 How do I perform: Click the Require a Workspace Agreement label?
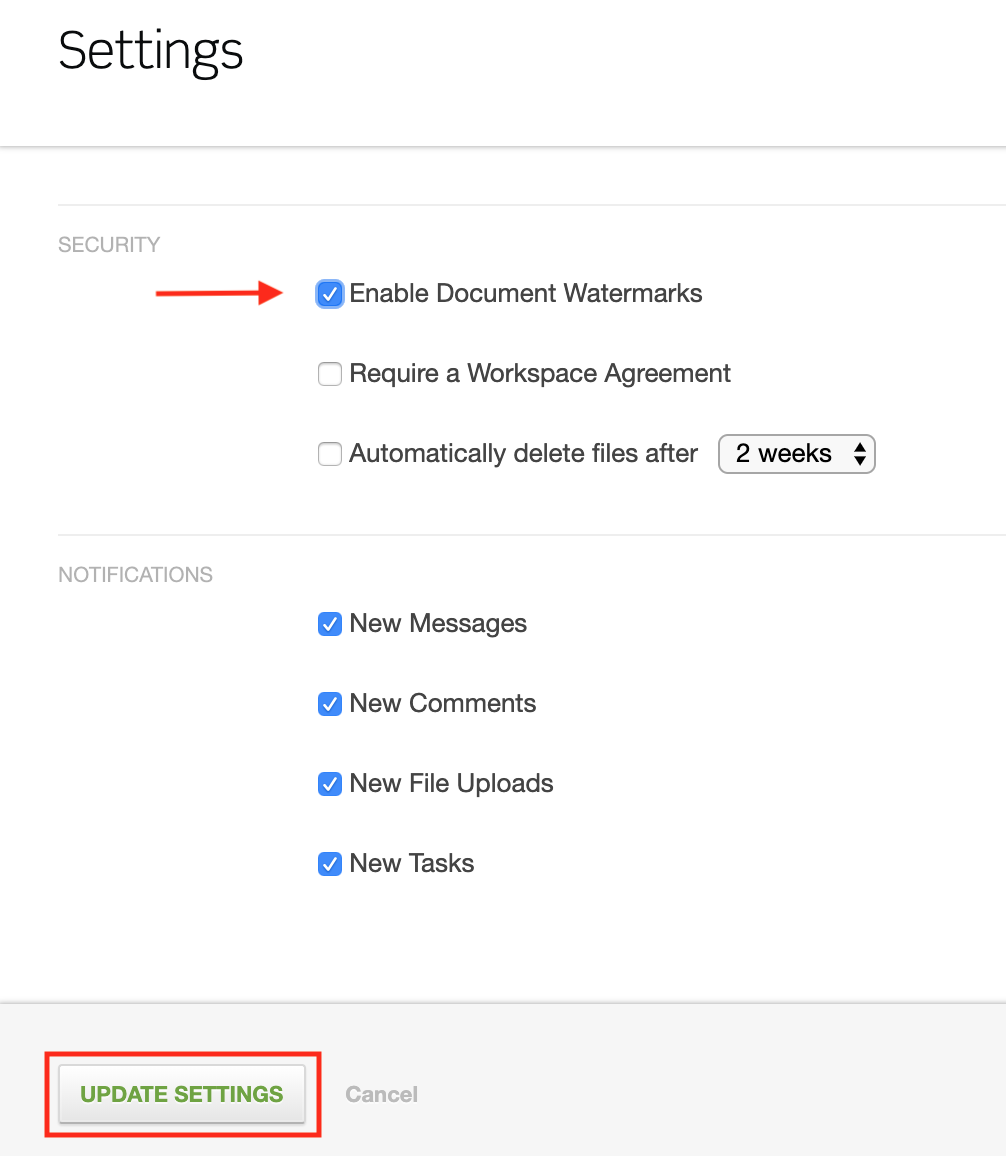point(539,373)
